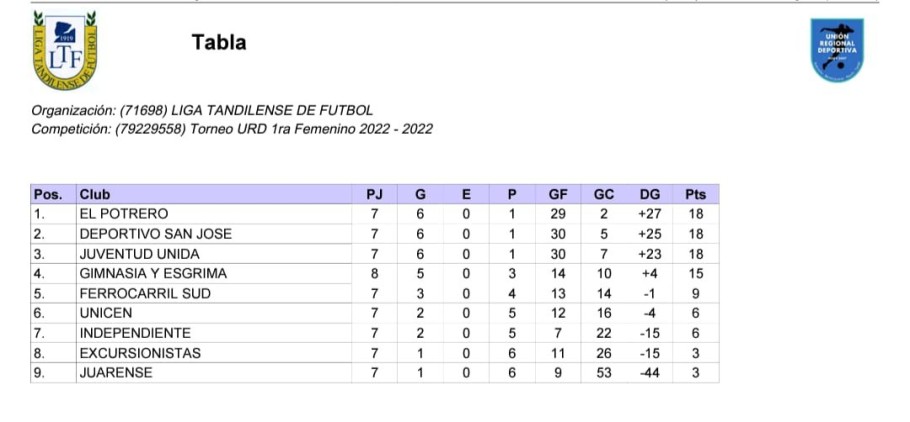Image resolution: width=910 pixels, height=422 pixels.
Task: Click the JUARENSE row name
Action: pyautogui.click(x=115, y=373)
